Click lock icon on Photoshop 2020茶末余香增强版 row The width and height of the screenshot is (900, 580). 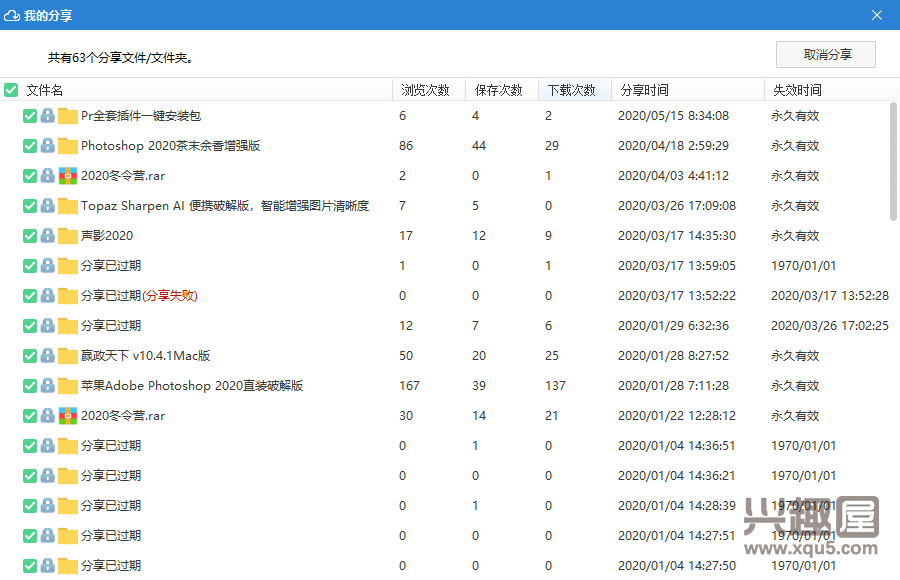pos(48,145)
